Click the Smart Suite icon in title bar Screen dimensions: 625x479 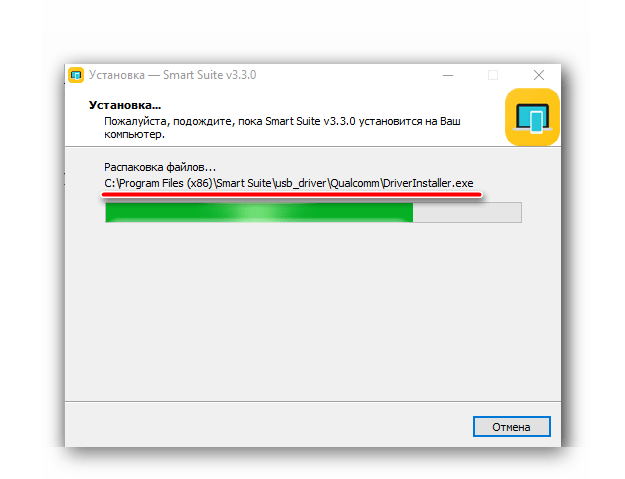[76, 75]
